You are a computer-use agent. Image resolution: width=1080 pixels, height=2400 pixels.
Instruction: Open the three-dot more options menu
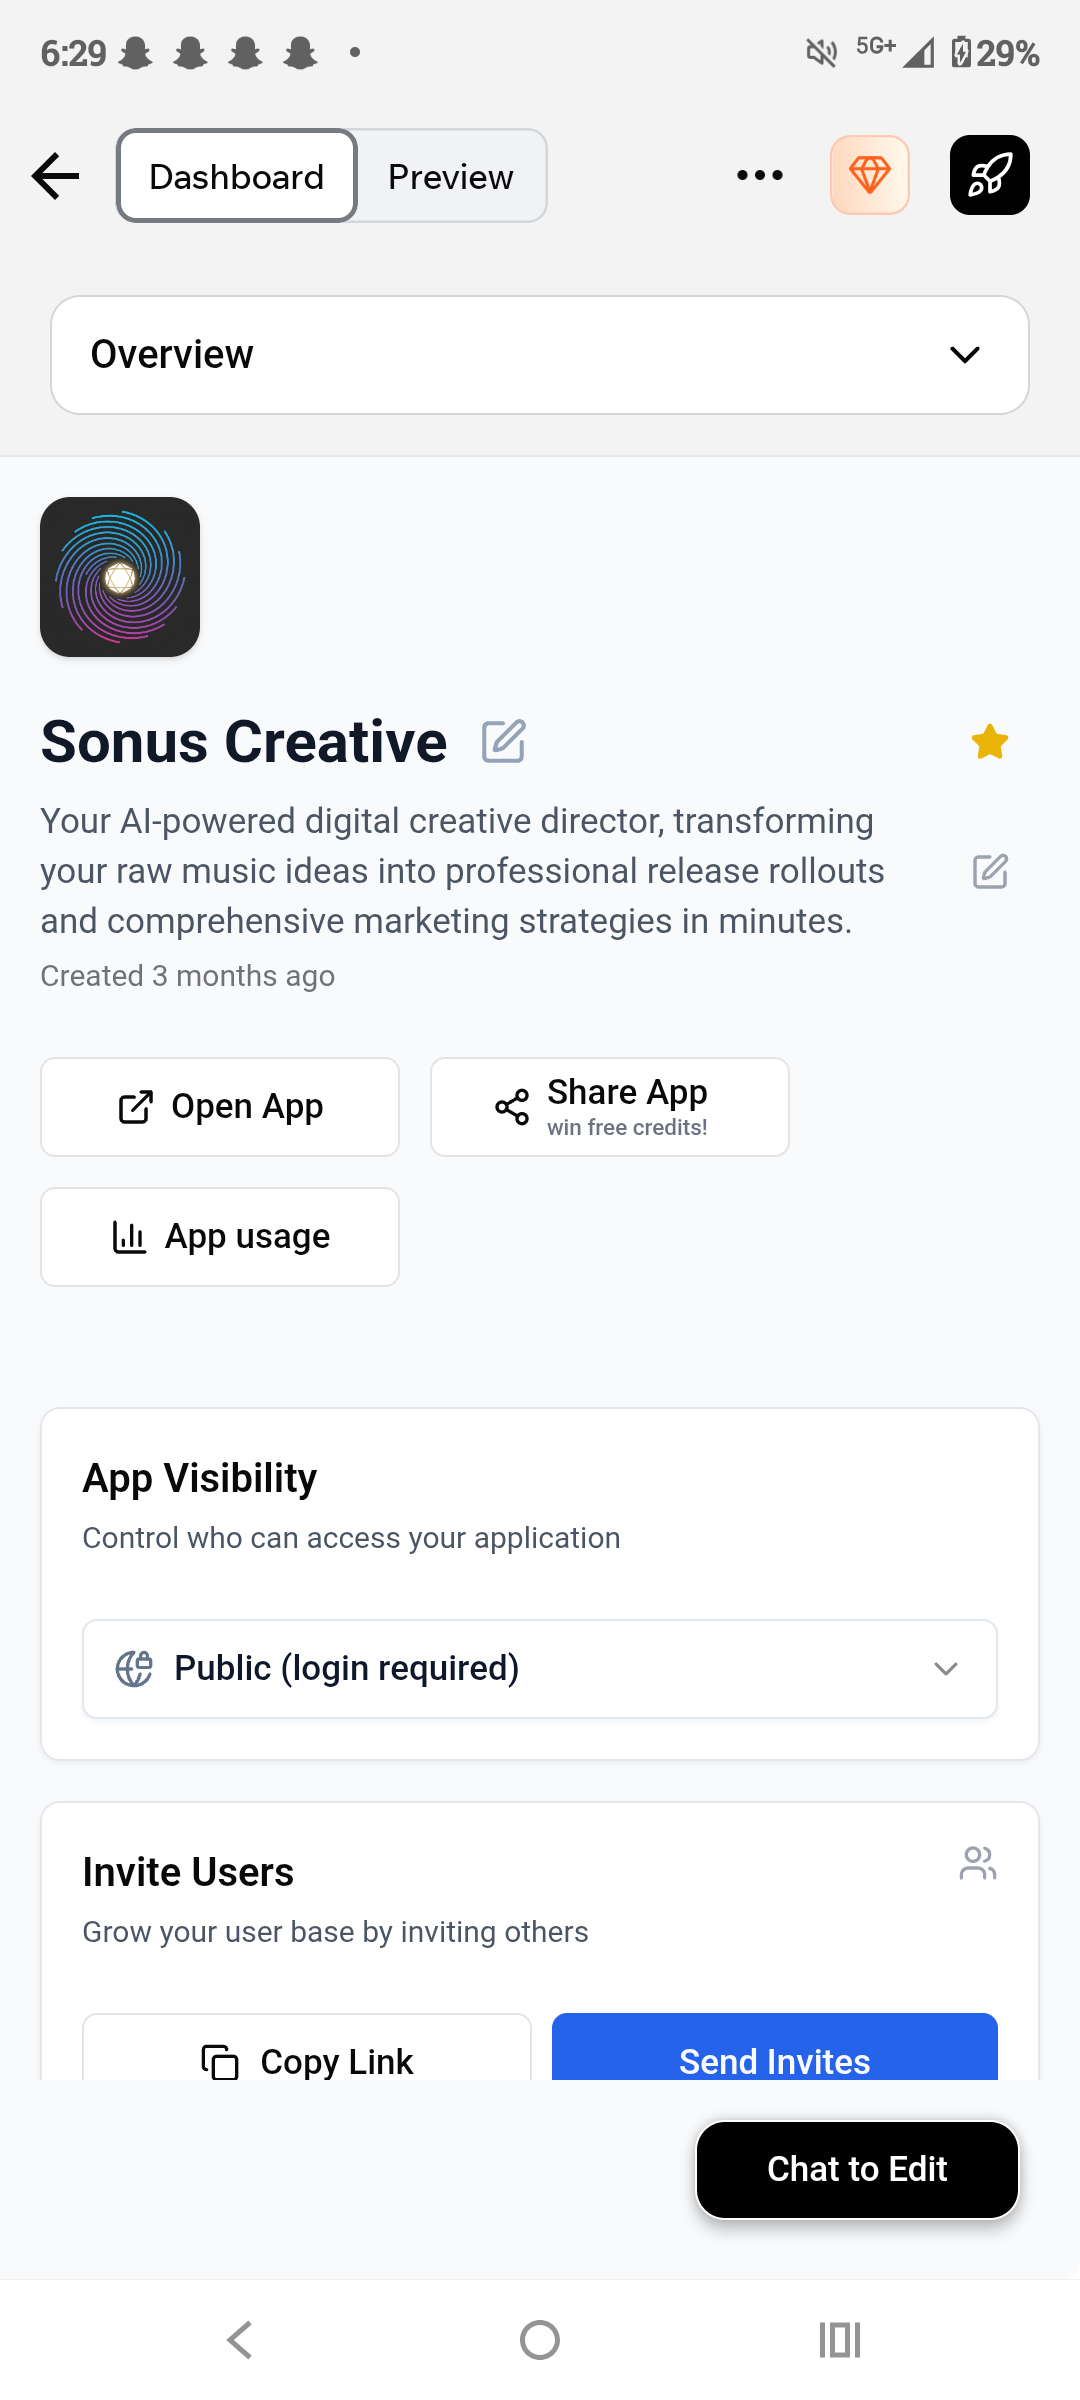760,175
